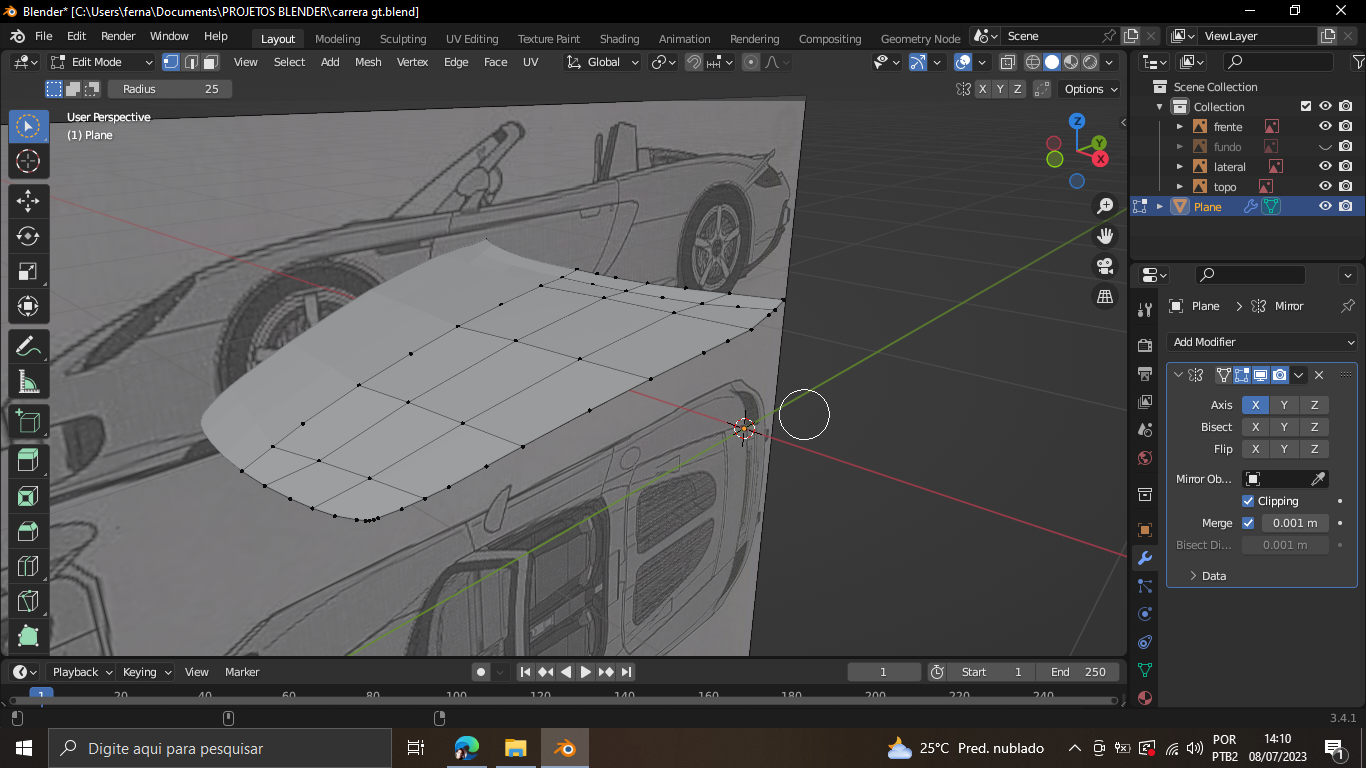Image resolution: width=1366 pixels, height=768 pixels.
Task: Toggle the Clipping checkbox
Action: pyautogui.click(x=1248, y=501)
